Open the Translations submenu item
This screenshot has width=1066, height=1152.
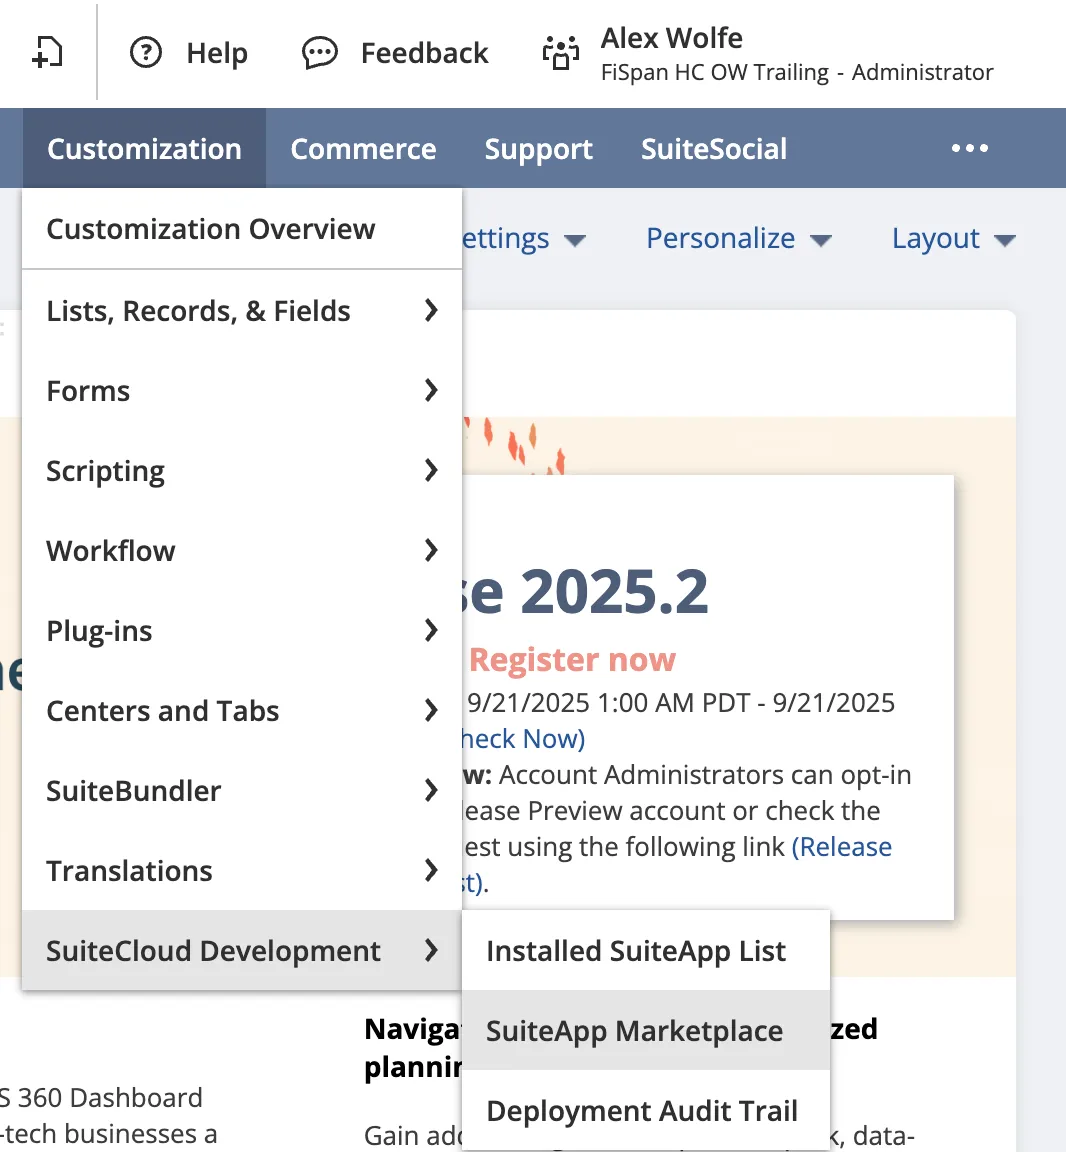click(242, 871)
